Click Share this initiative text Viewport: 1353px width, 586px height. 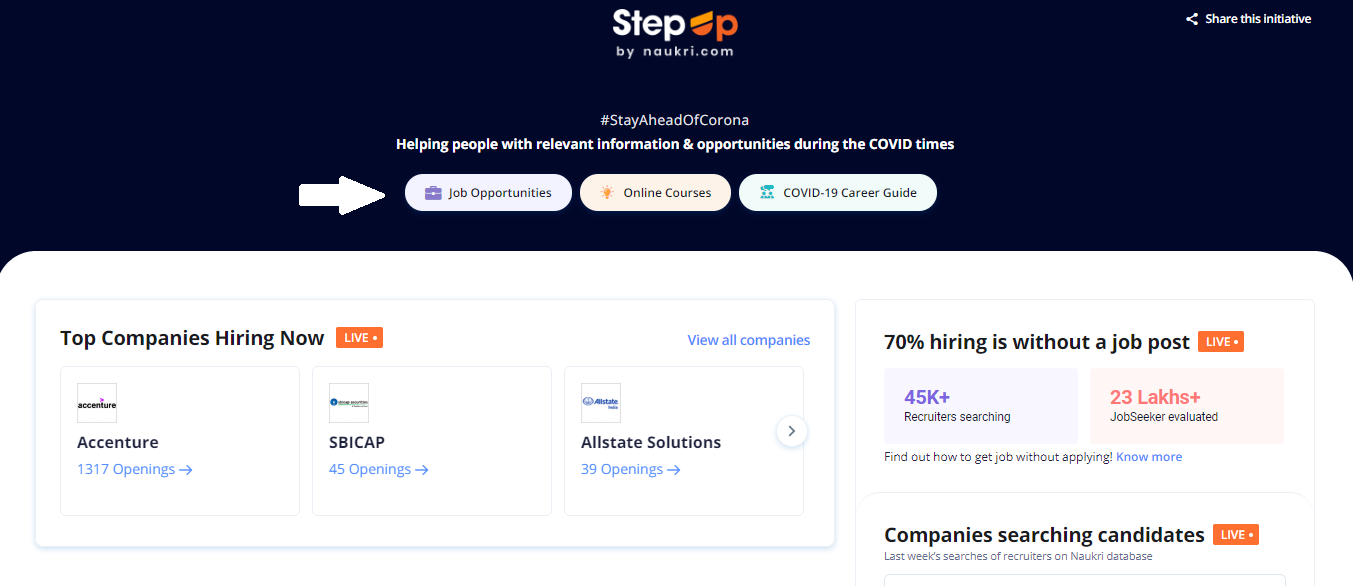[x=1258, y=19]
